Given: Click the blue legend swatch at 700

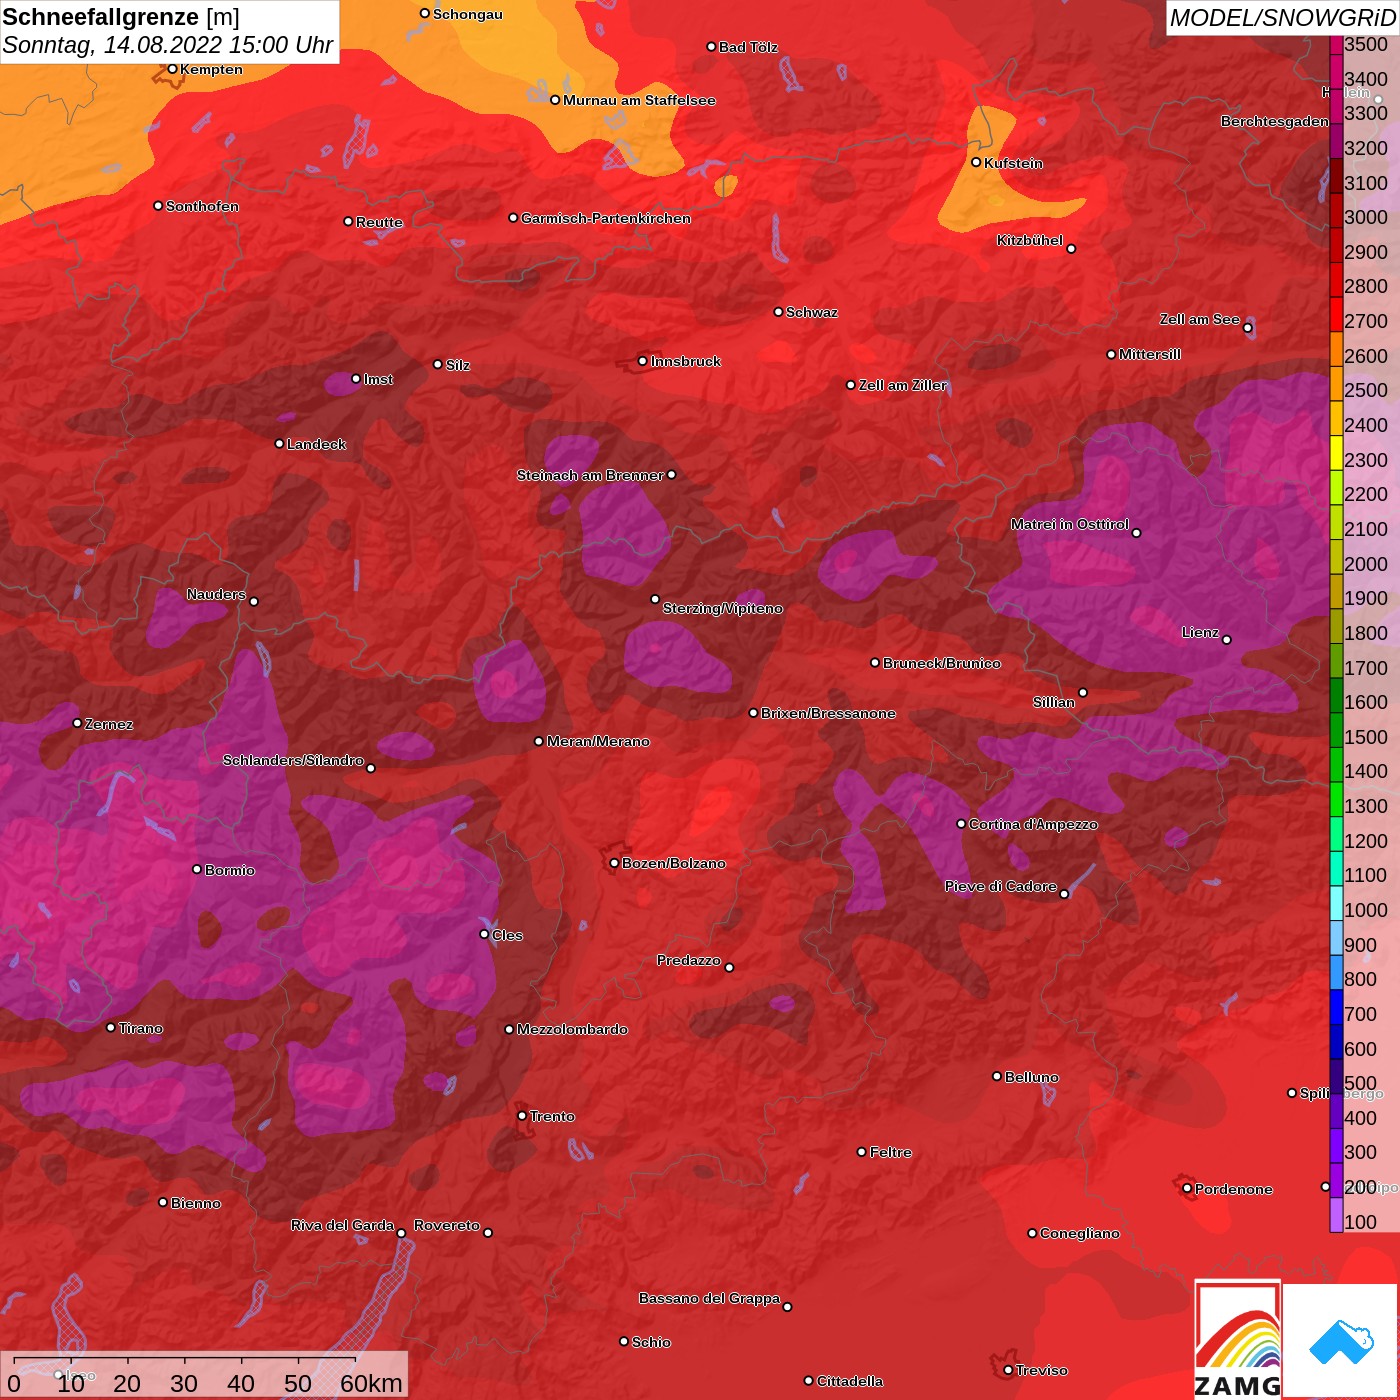Looking at the screenshot, I should 1336,1007.
